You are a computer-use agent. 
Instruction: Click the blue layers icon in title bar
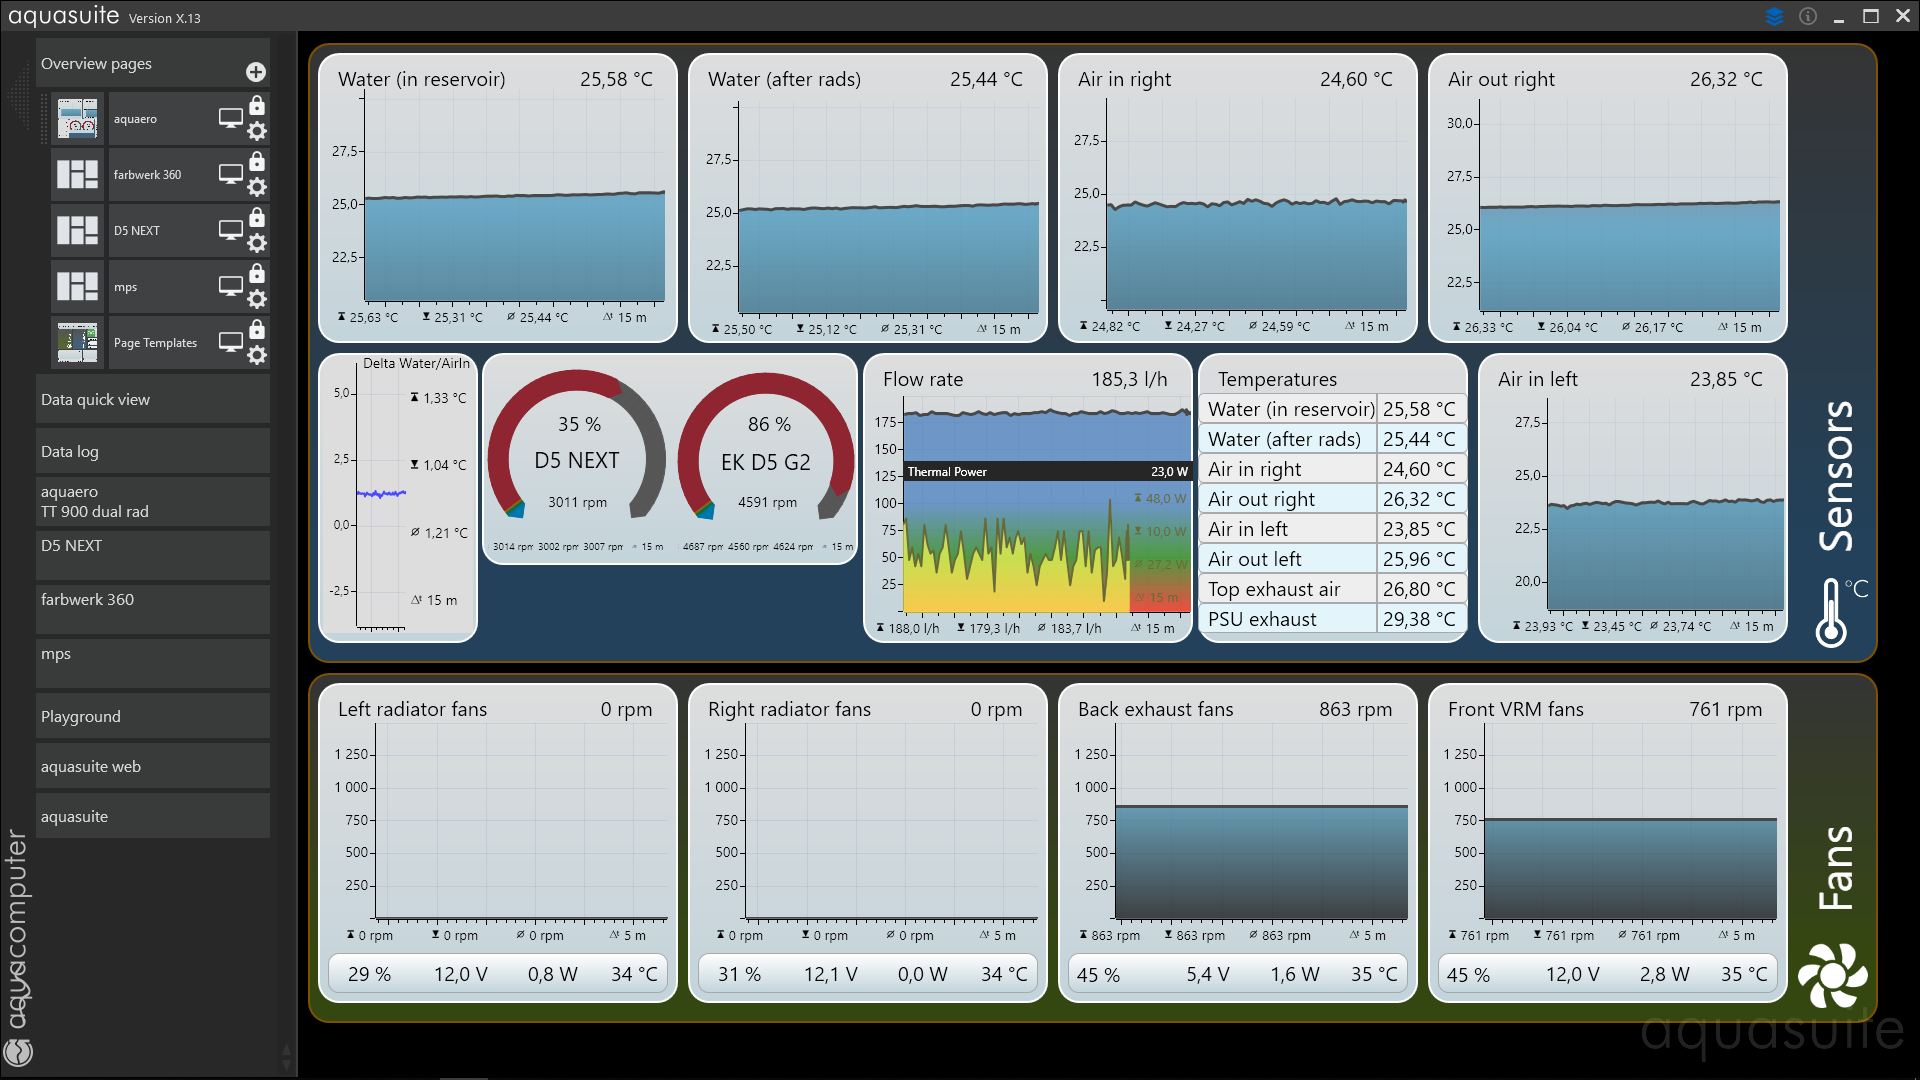1774,17
